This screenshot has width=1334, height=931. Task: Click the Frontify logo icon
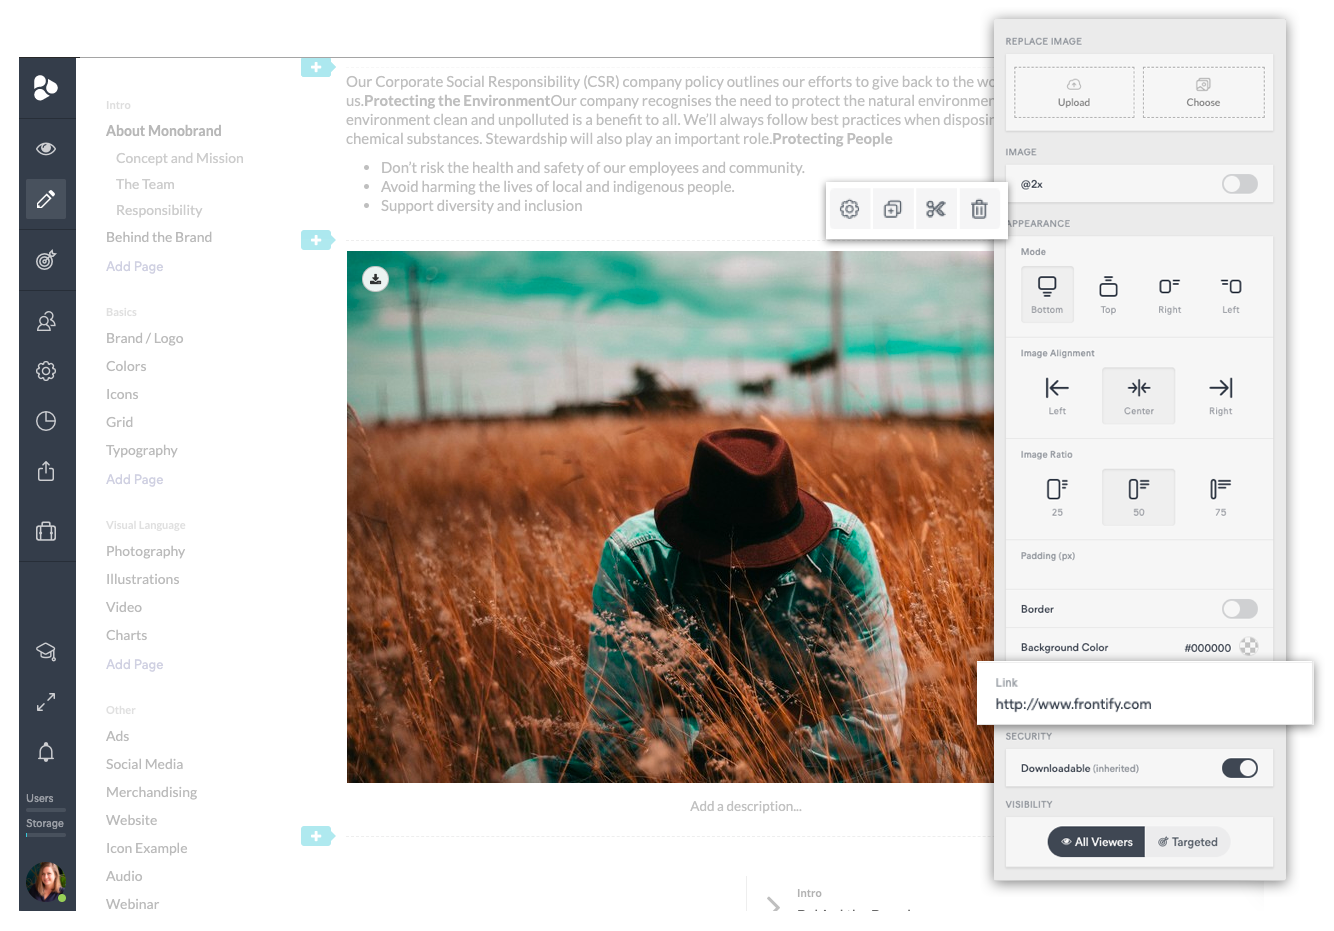click(x=46, y=88)
